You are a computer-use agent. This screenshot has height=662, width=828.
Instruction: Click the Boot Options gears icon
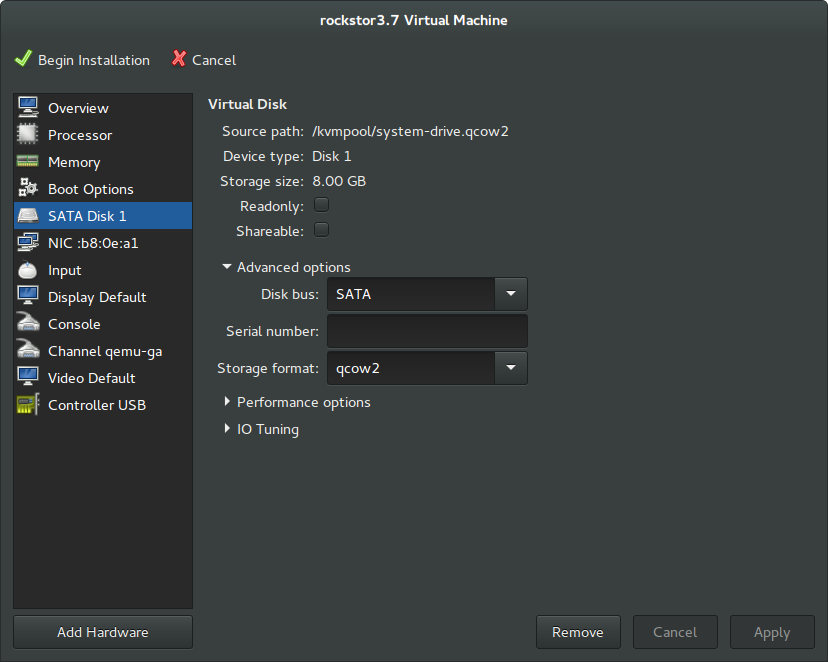pyautogui.click(x=28, y=188)
